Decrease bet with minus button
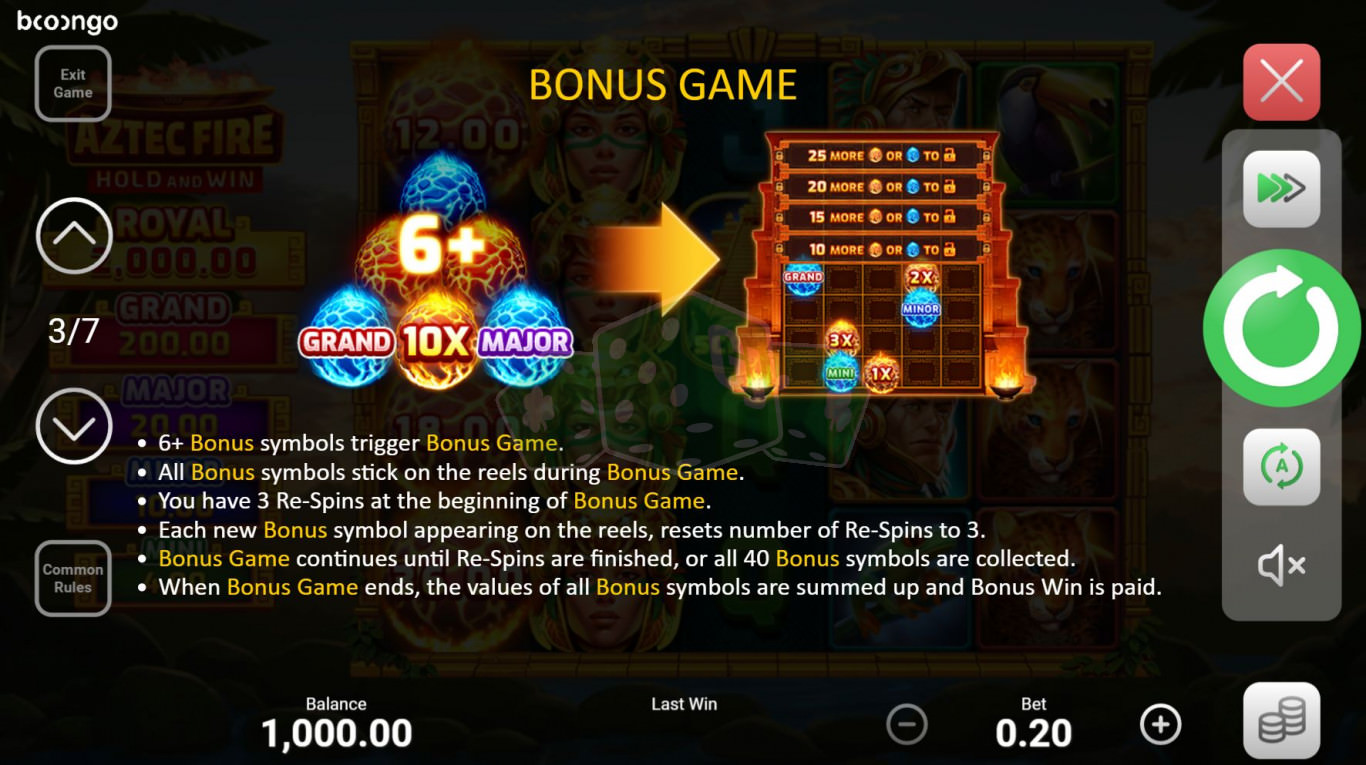Screen dimensions: 1366x765 (x=907, y=724)
